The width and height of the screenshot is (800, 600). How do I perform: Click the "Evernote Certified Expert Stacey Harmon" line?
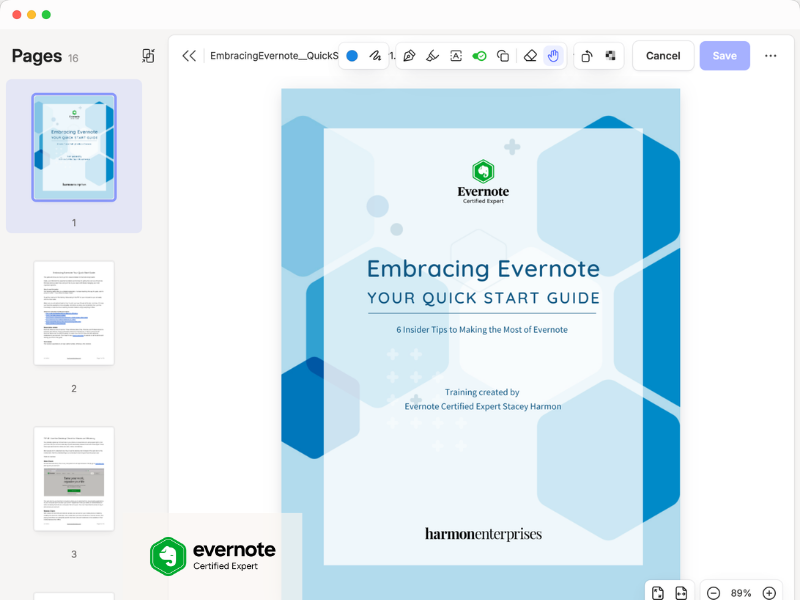click(483, 406)
